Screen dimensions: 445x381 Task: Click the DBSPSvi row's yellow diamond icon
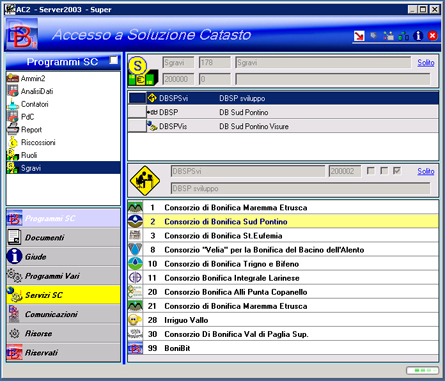(x=152, y=98)
